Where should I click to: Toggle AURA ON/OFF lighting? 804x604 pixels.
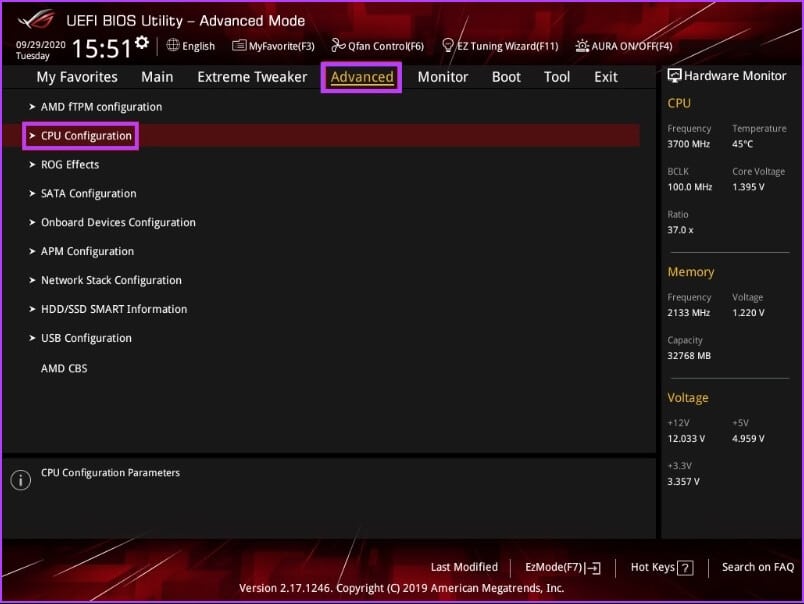pyautogui.click(x=583, y=46)
